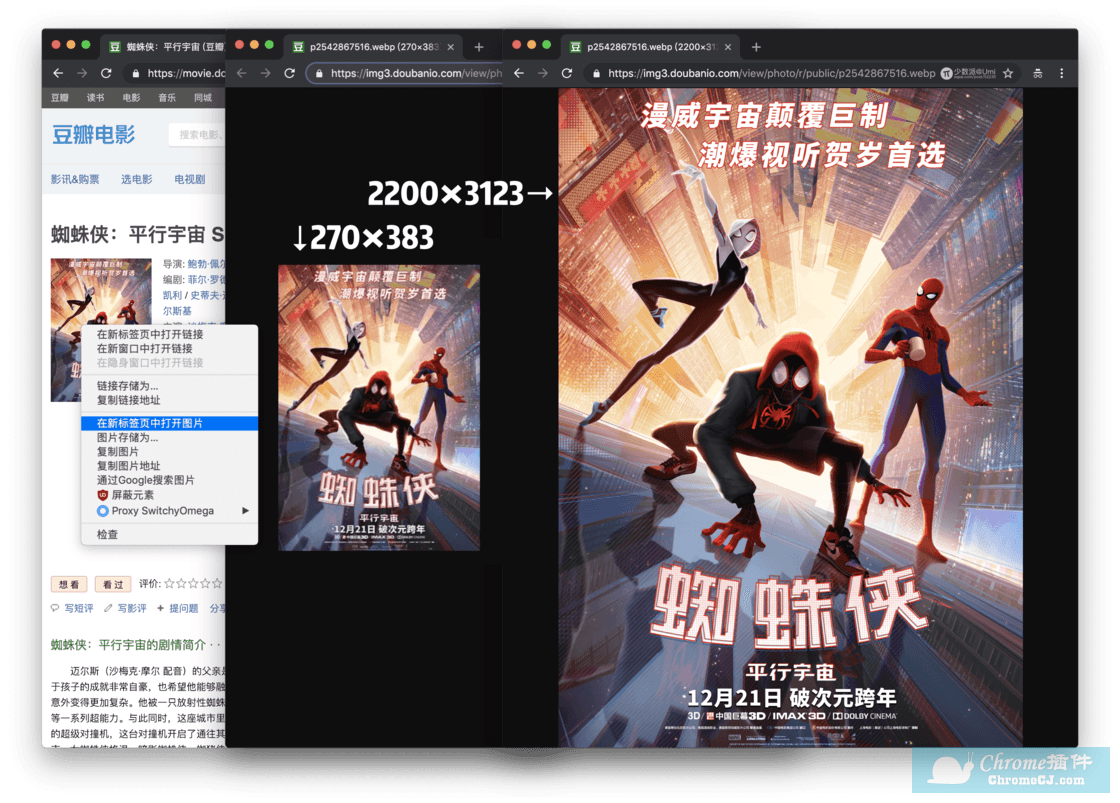The height and width of the screenshot is (803, 1120).
Task: Open the 音乐 link in Douban top nav
Action: (x=167, y=98)
